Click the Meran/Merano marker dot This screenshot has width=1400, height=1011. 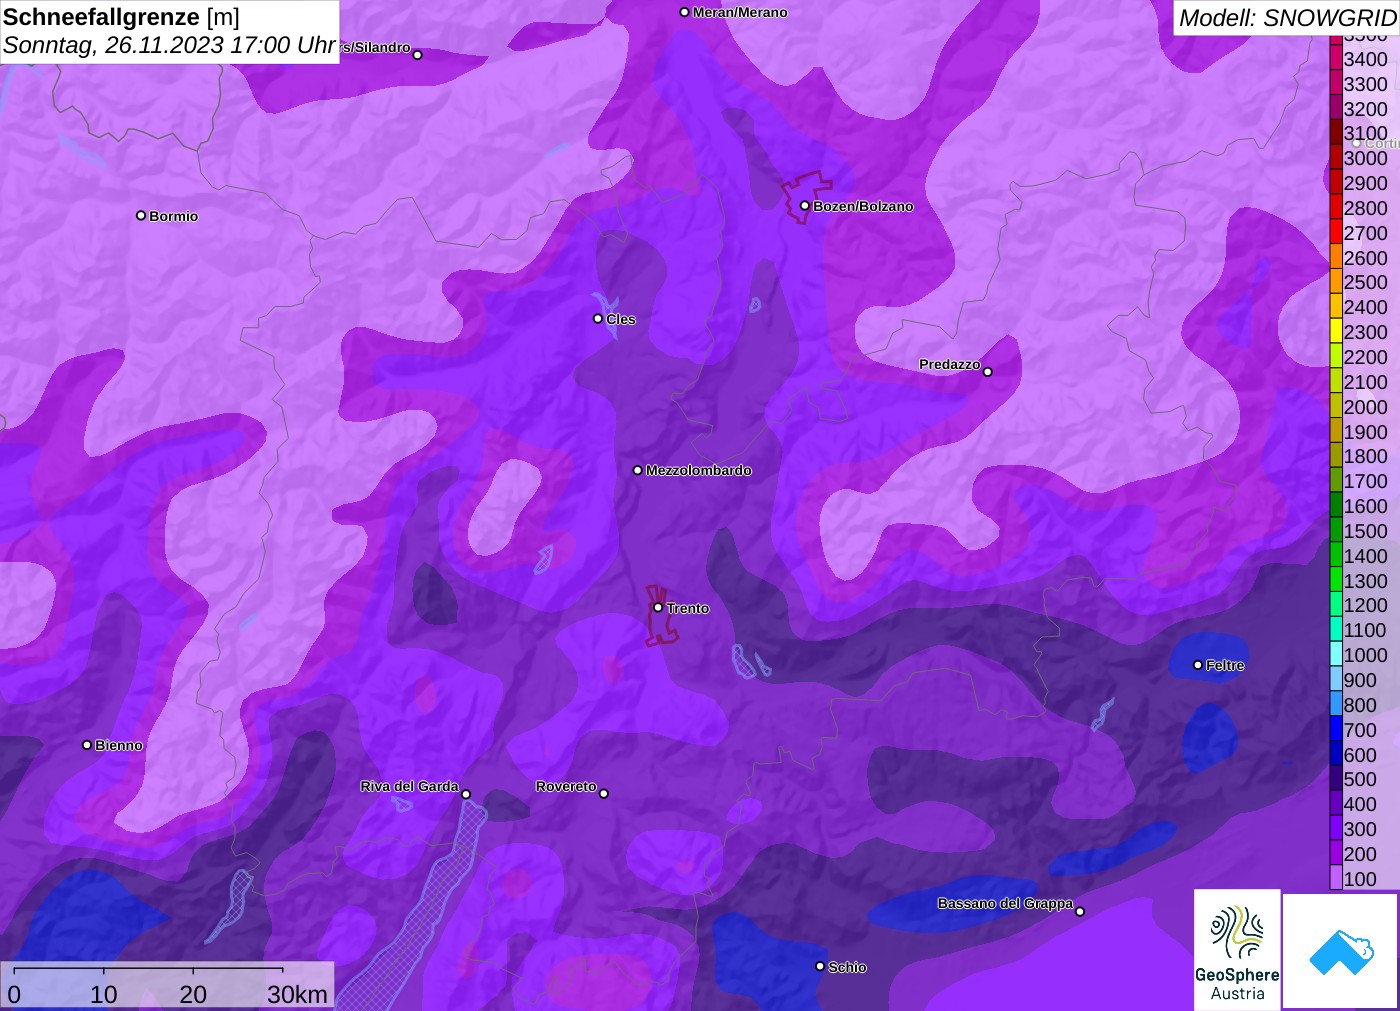tap(684, 12)
